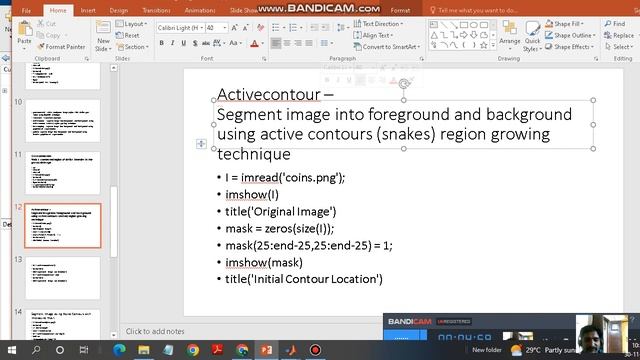Switch to the Insert tab

point(88,11)
